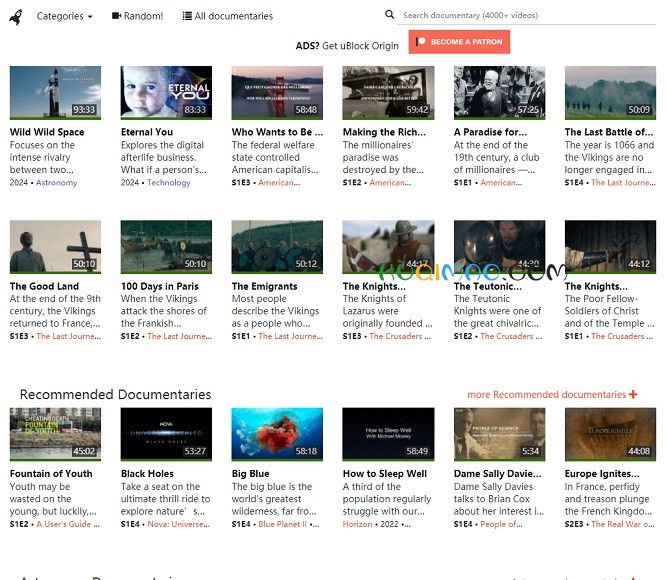Click the Astronomy category link
Screen dimensions: 666x580
(x=56, y=183)
